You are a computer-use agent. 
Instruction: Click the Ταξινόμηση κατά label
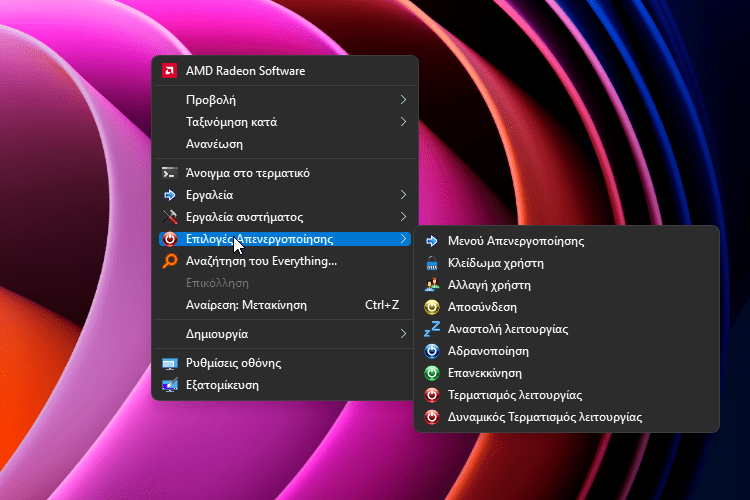click(231, 122)
